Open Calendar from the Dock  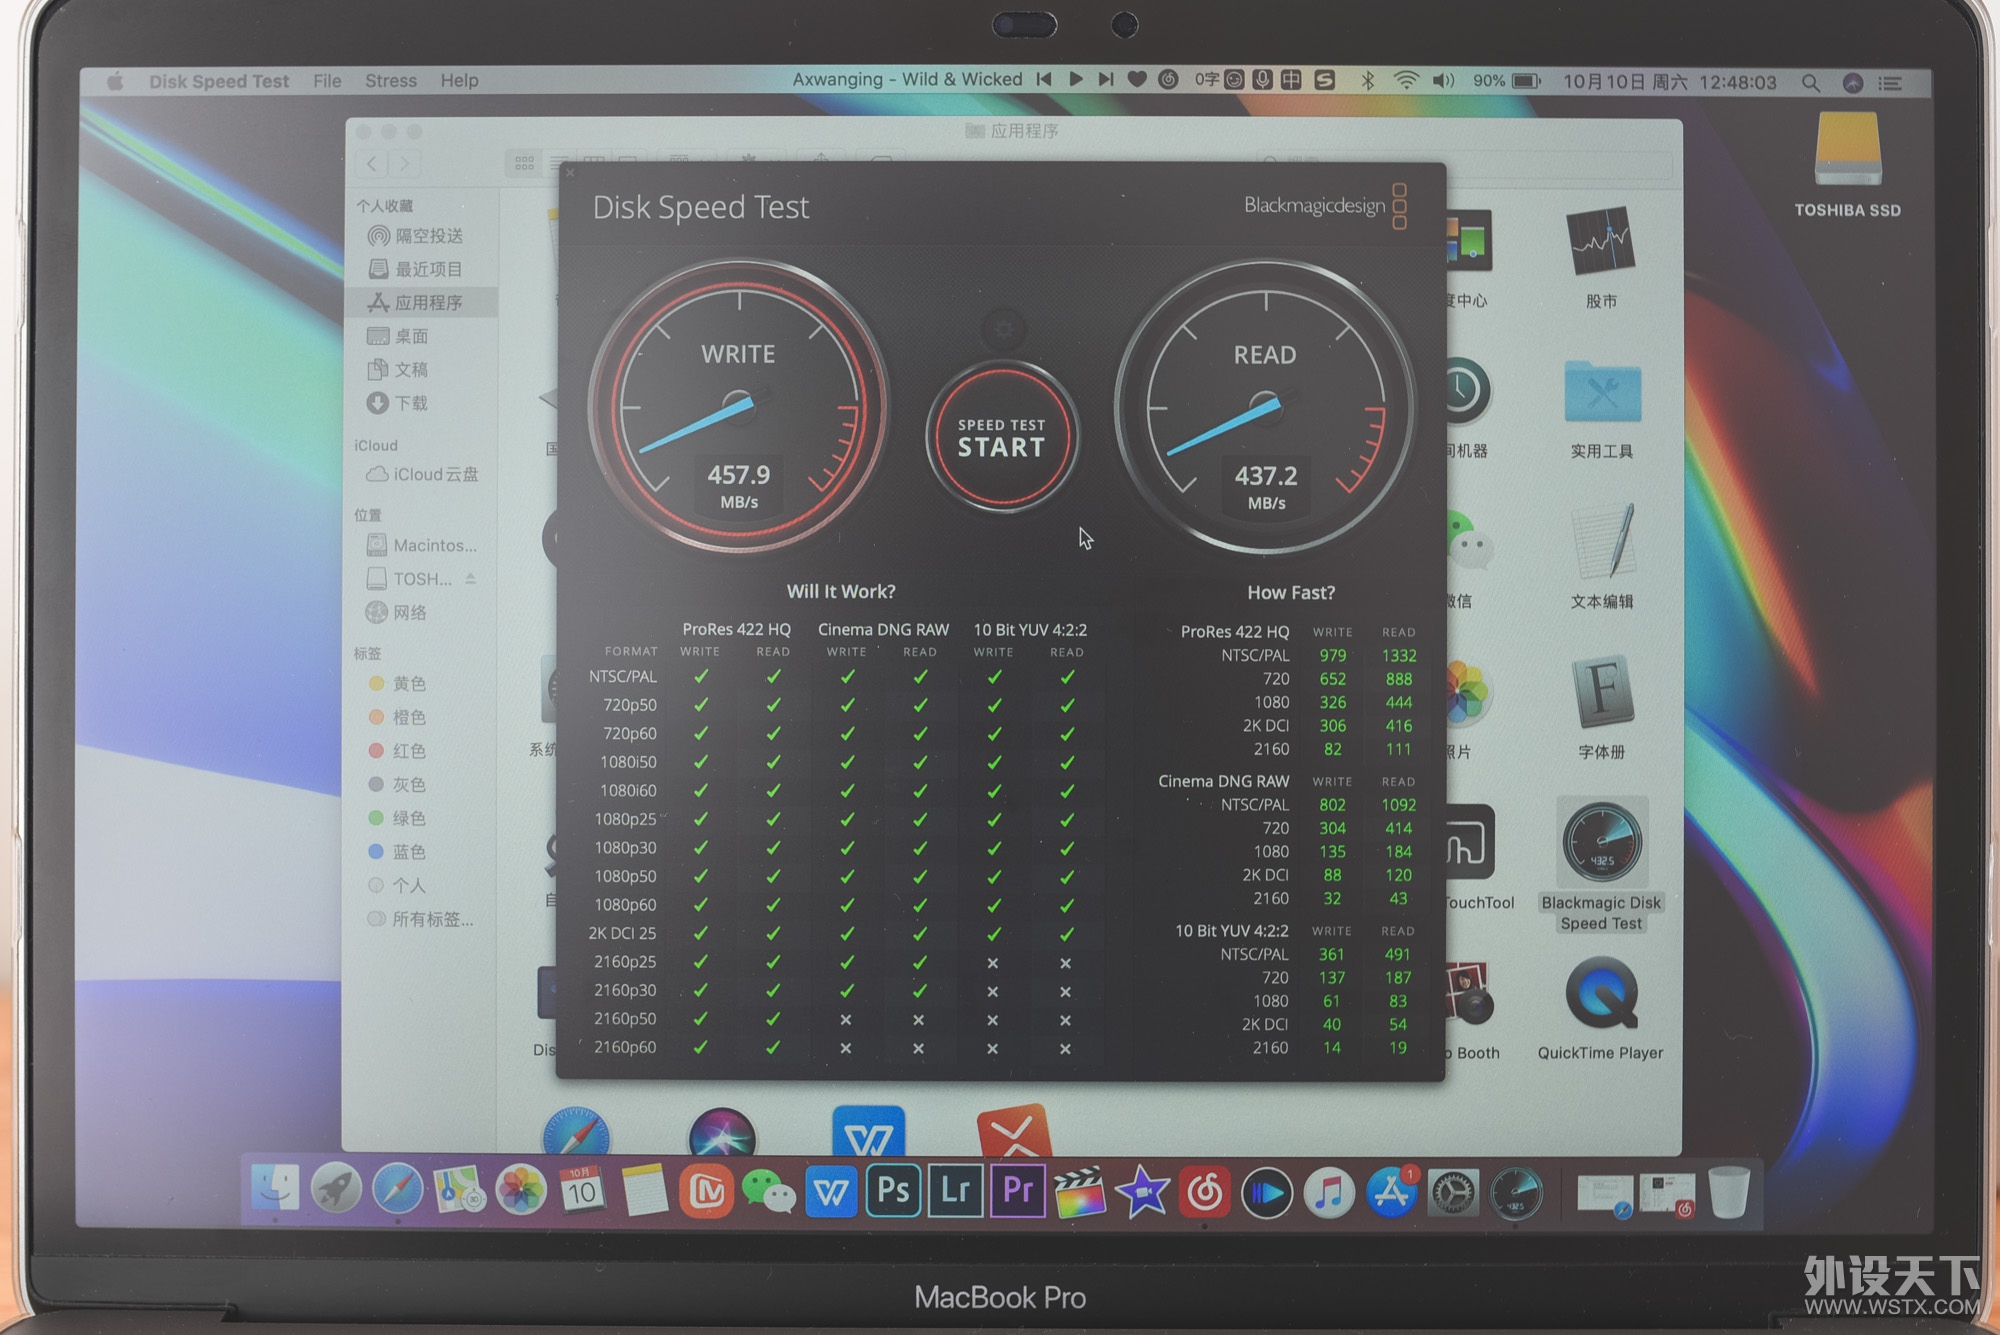(x=582, y=1190)
